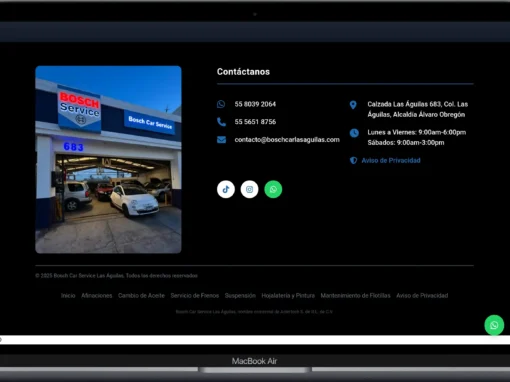Open the Instagram social icon

point(249,189)
